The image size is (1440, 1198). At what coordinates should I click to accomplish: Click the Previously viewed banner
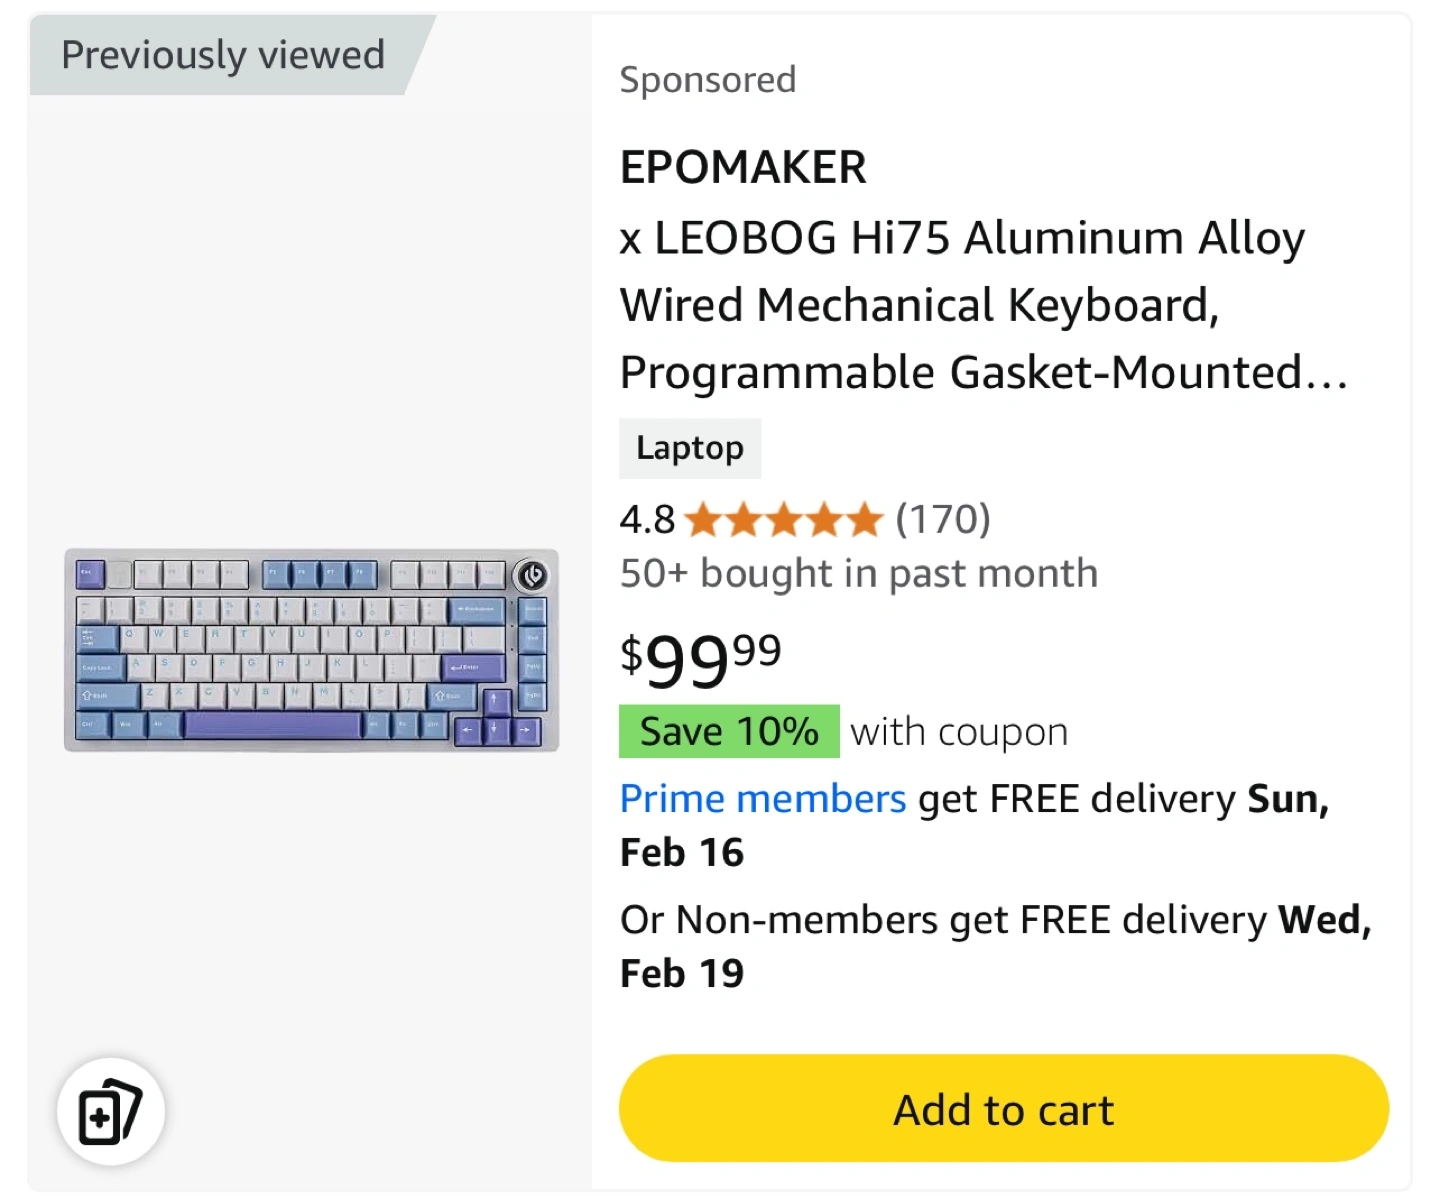223,55
